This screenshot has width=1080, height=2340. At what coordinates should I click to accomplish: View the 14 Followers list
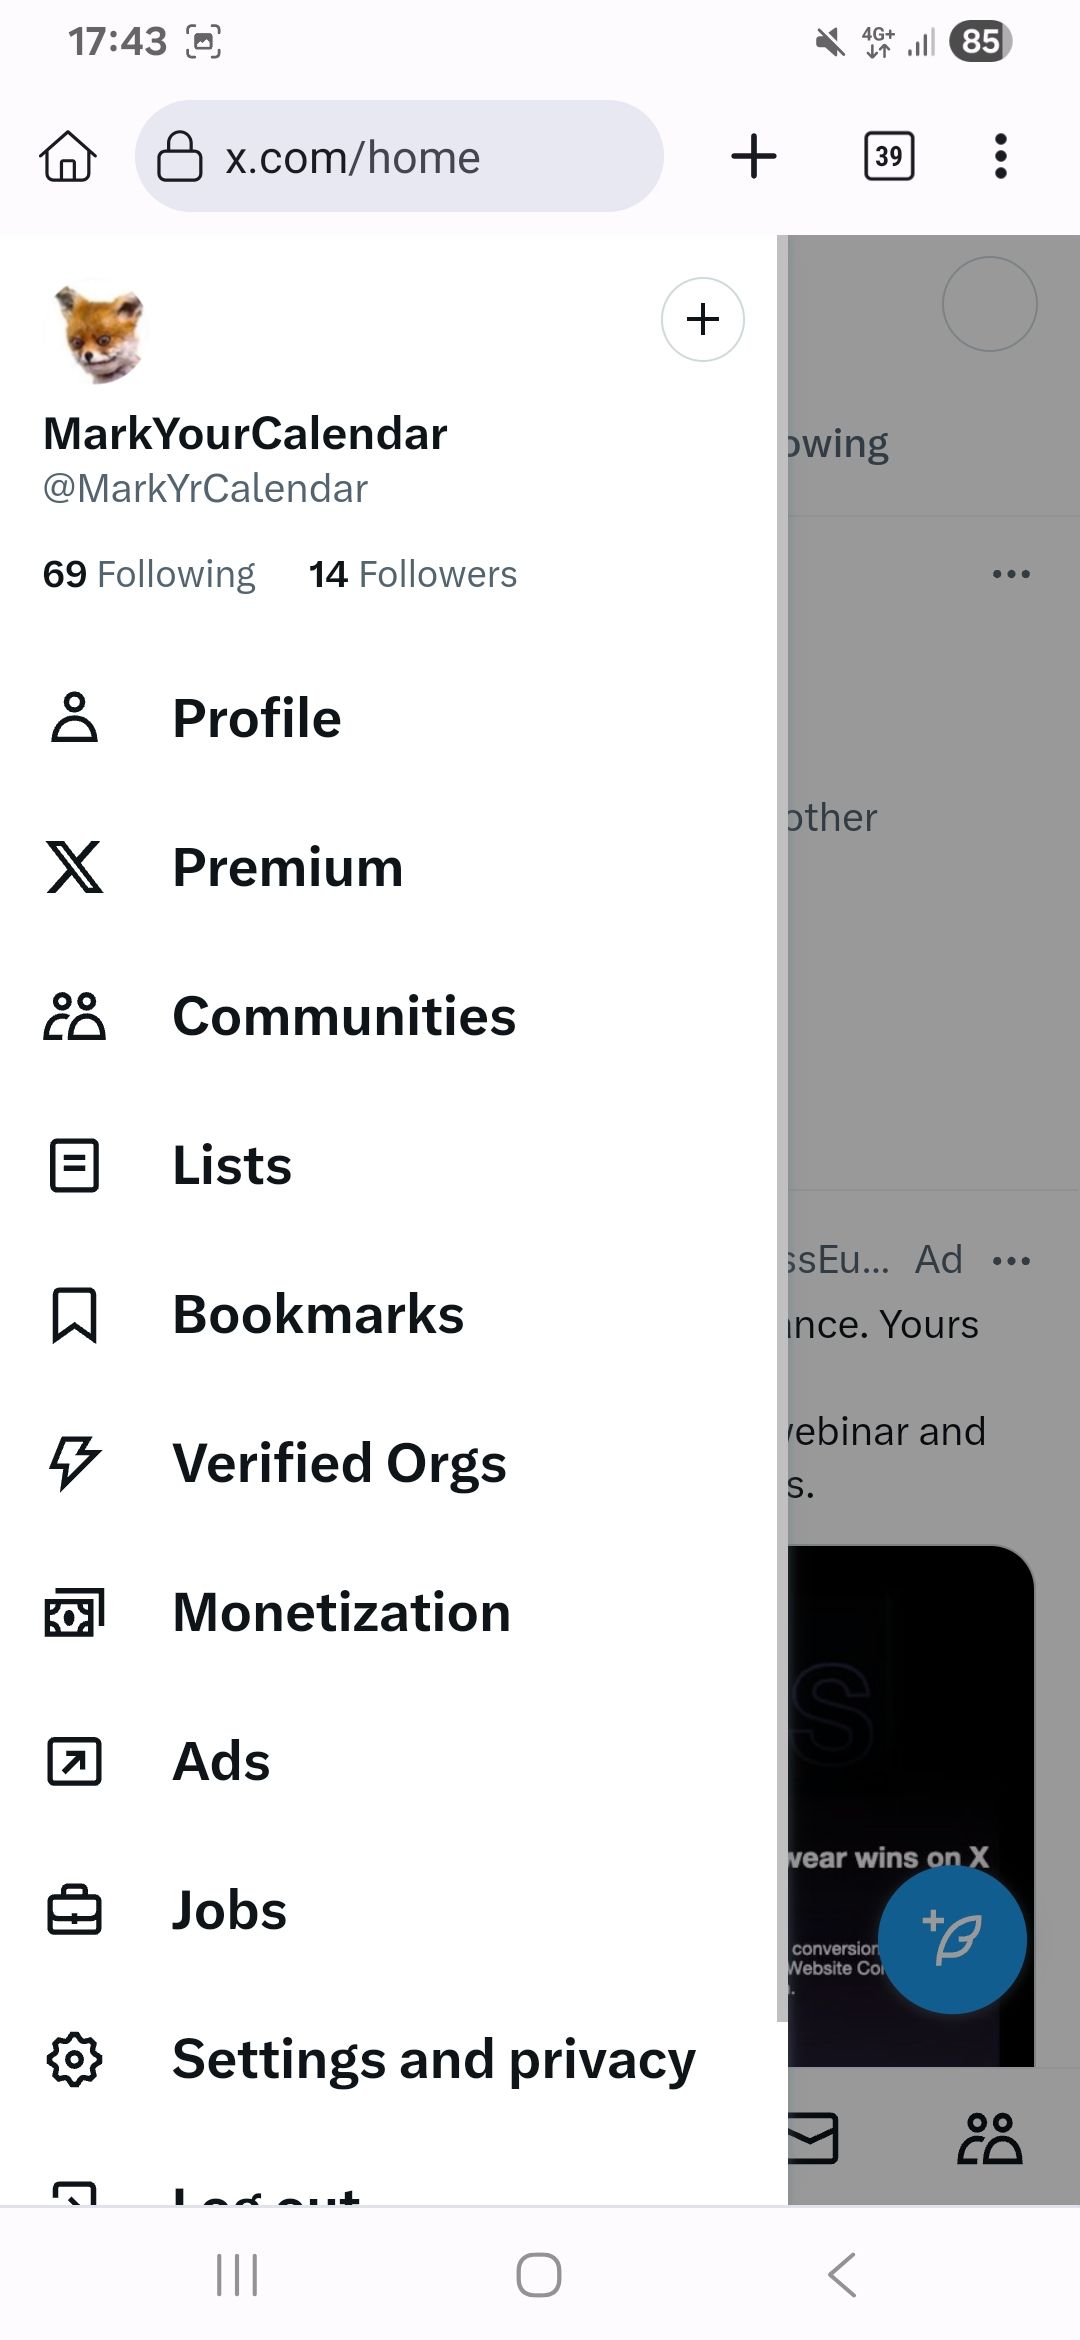(413, 574)
